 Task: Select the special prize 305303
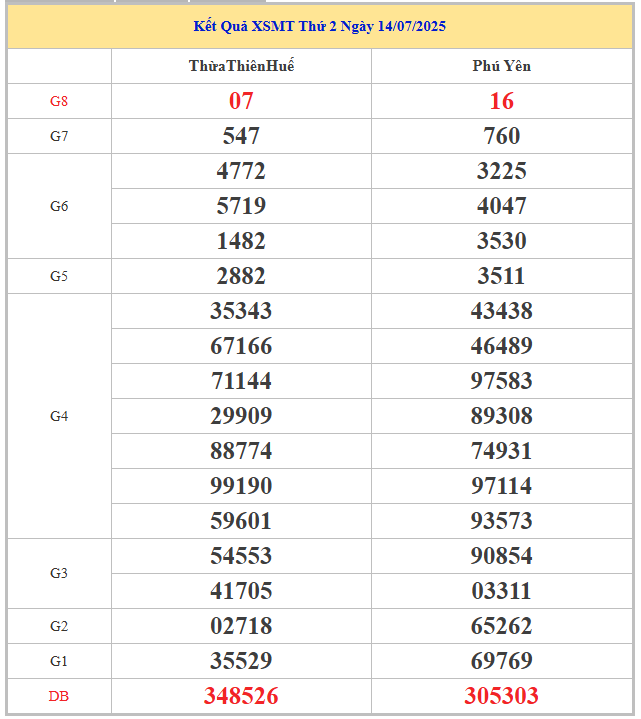[502, 696]
